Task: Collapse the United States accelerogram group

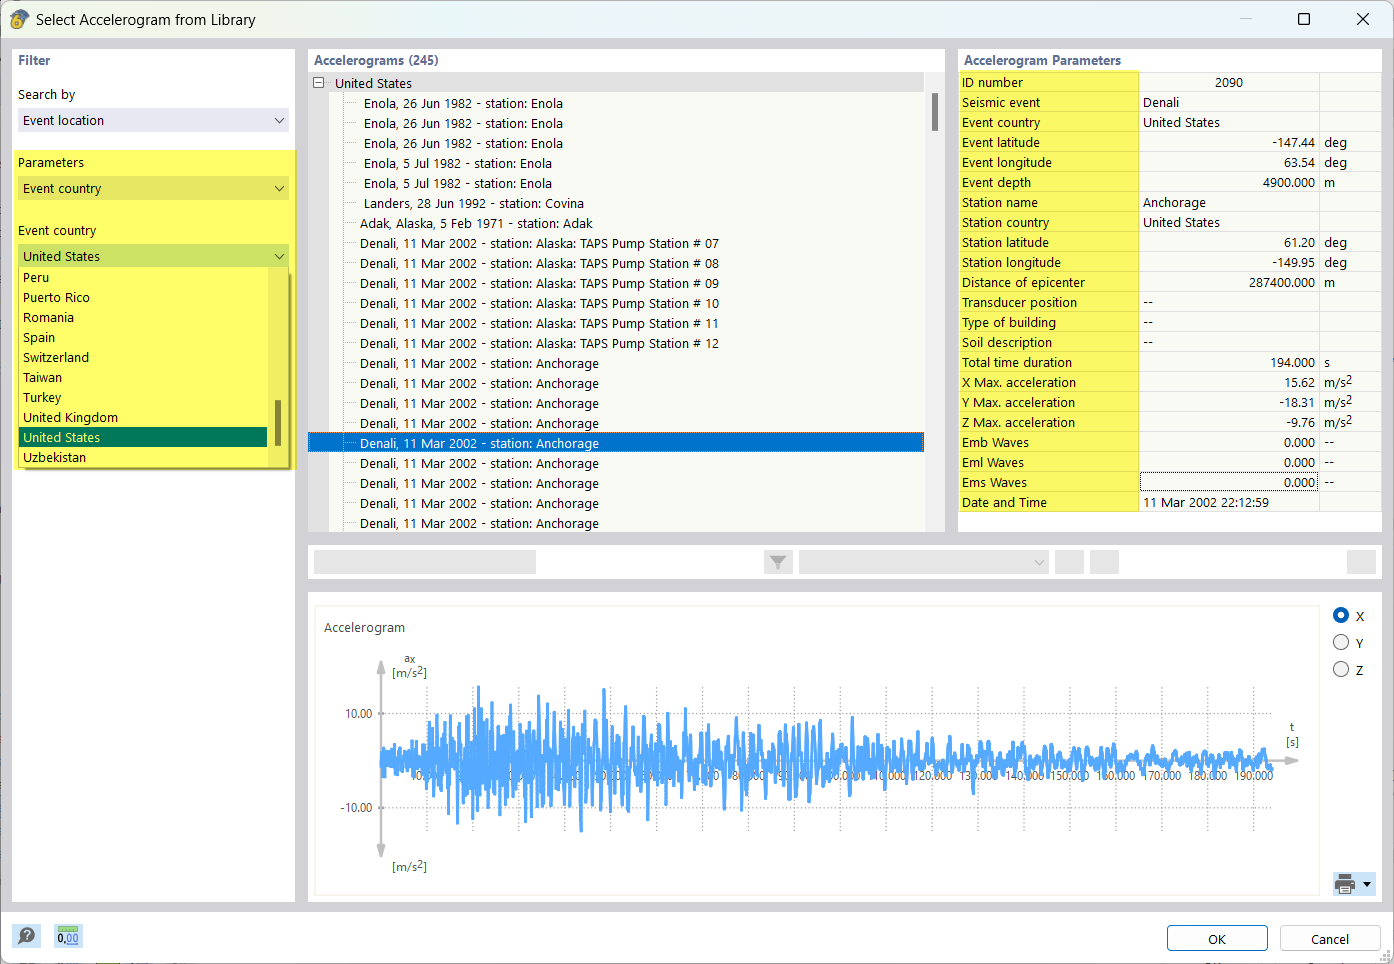Action: click(x=318, y=83)
